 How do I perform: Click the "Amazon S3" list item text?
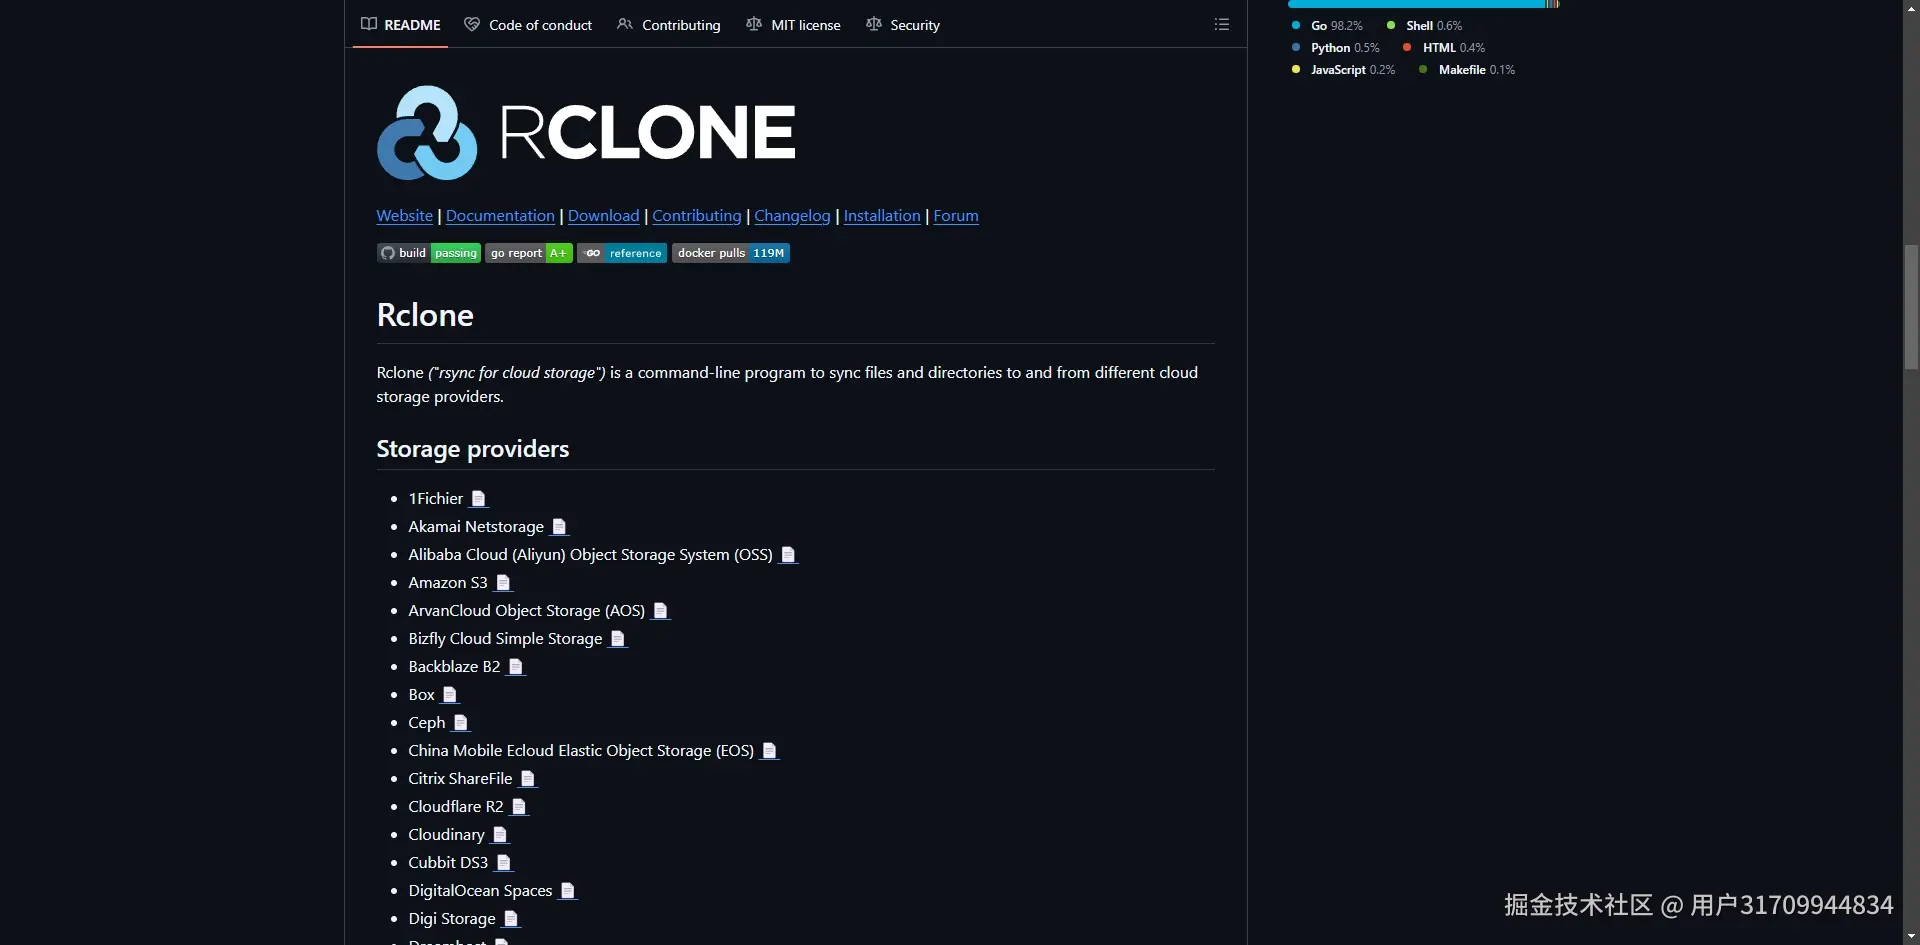coord(448,583)
